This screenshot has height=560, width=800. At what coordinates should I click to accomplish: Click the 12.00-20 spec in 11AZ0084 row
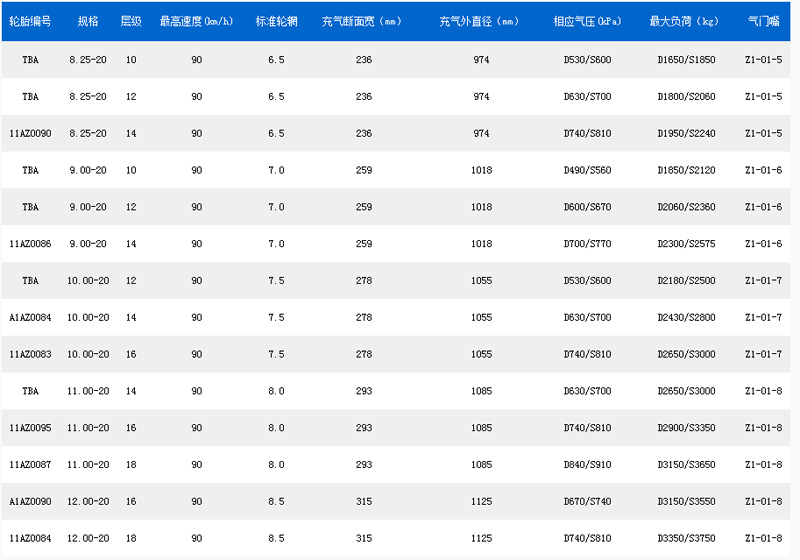[x=88, y=538]
